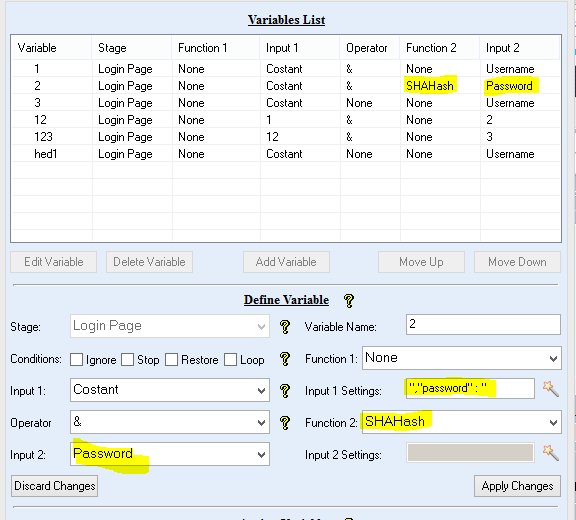
Task: Click the Variable Name input field
Action: click(x=483, y=324)
